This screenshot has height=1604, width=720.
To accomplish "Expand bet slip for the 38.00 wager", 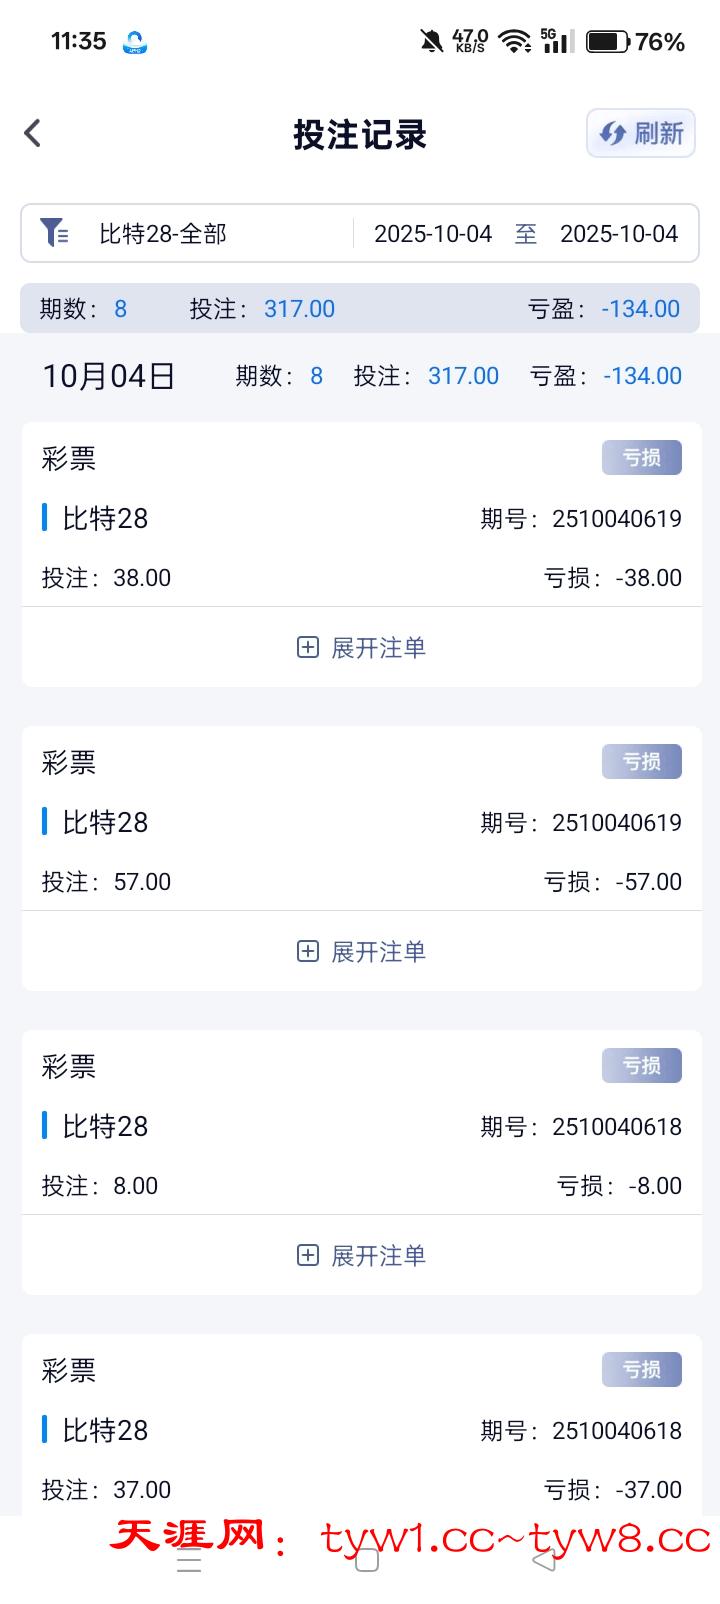I will (378, 648).
